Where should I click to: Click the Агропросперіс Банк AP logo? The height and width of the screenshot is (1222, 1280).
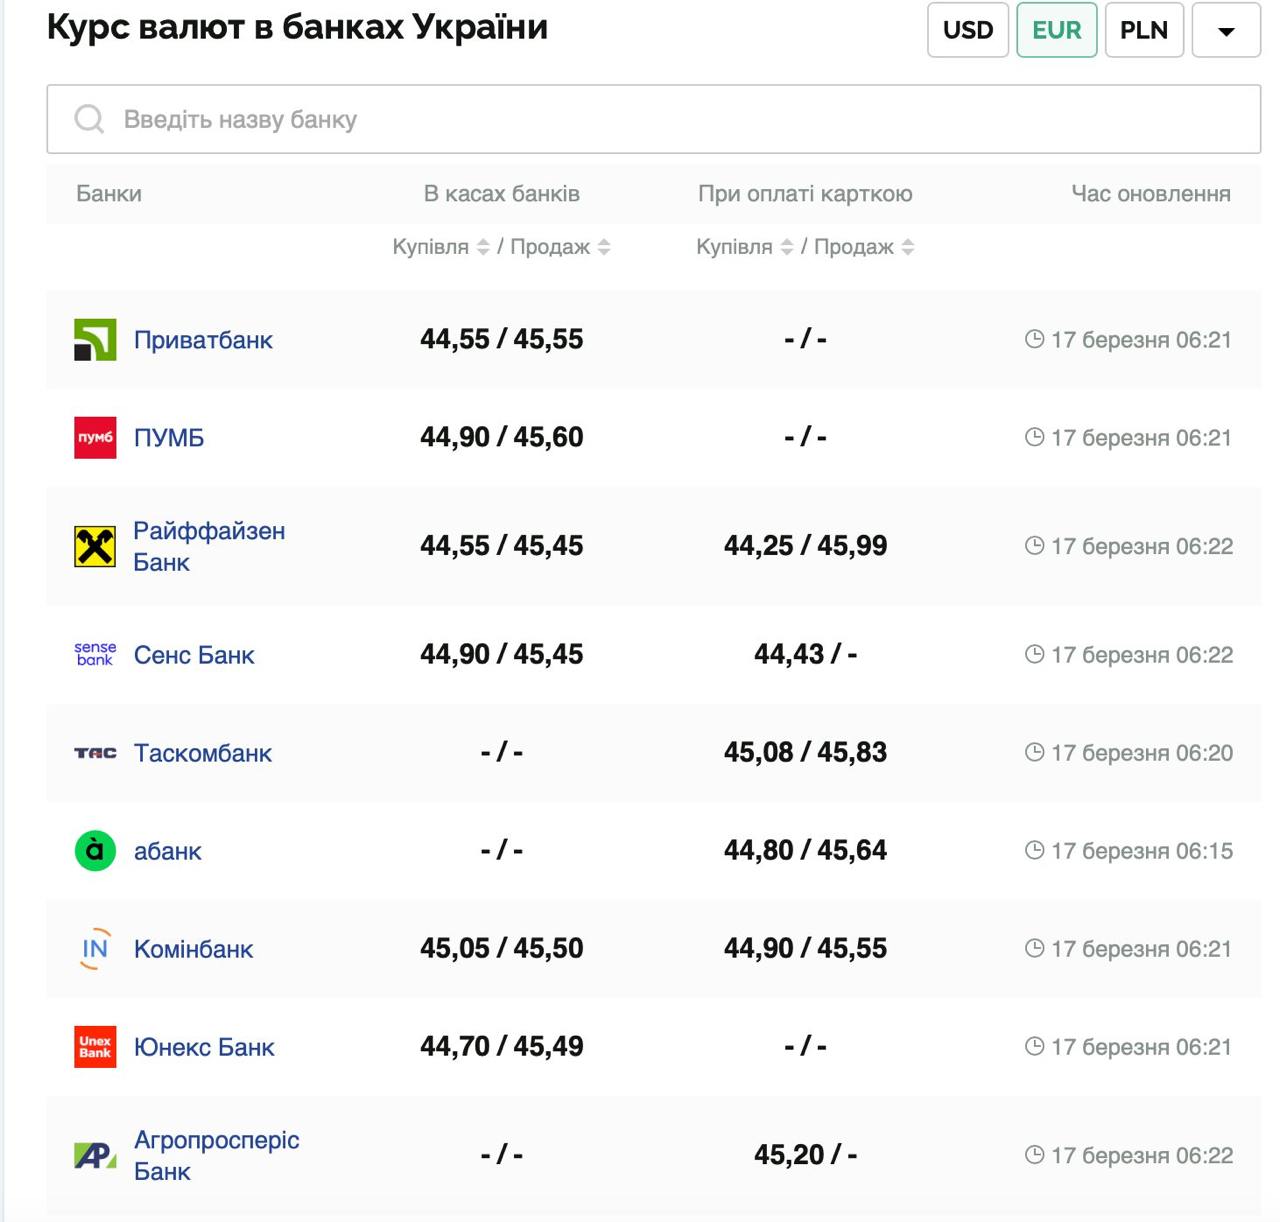coord(95,1155)
